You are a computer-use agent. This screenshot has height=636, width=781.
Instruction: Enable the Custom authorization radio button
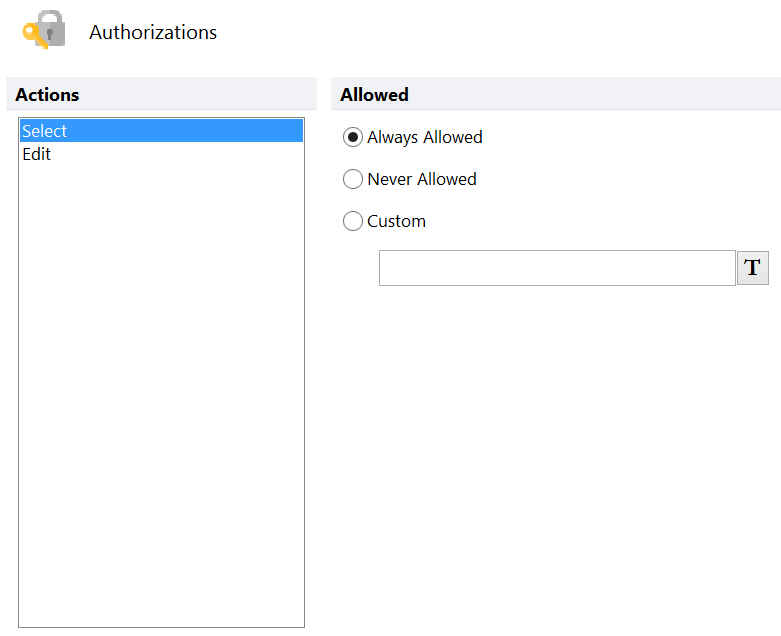point(352,221)
